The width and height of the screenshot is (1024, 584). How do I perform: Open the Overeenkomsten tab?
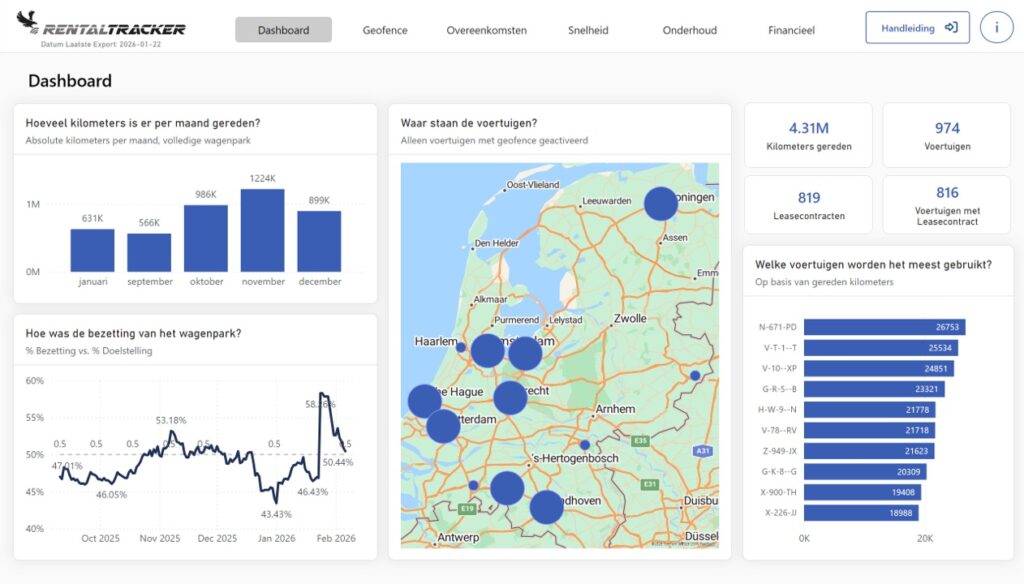(487, 30)
